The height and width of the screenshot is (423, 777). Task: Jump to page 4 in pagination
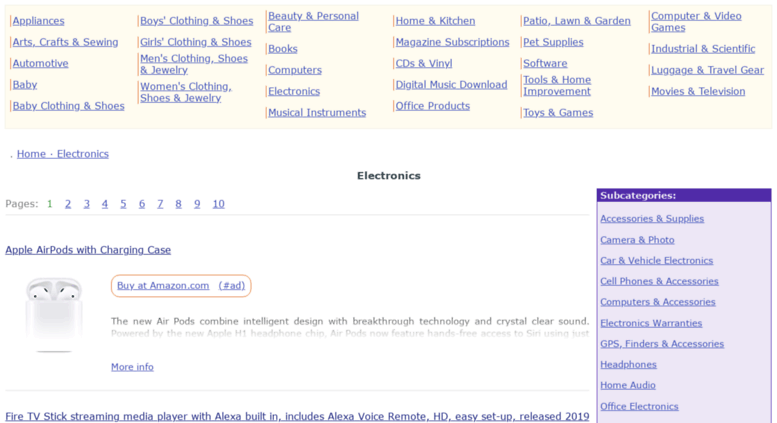105,204
